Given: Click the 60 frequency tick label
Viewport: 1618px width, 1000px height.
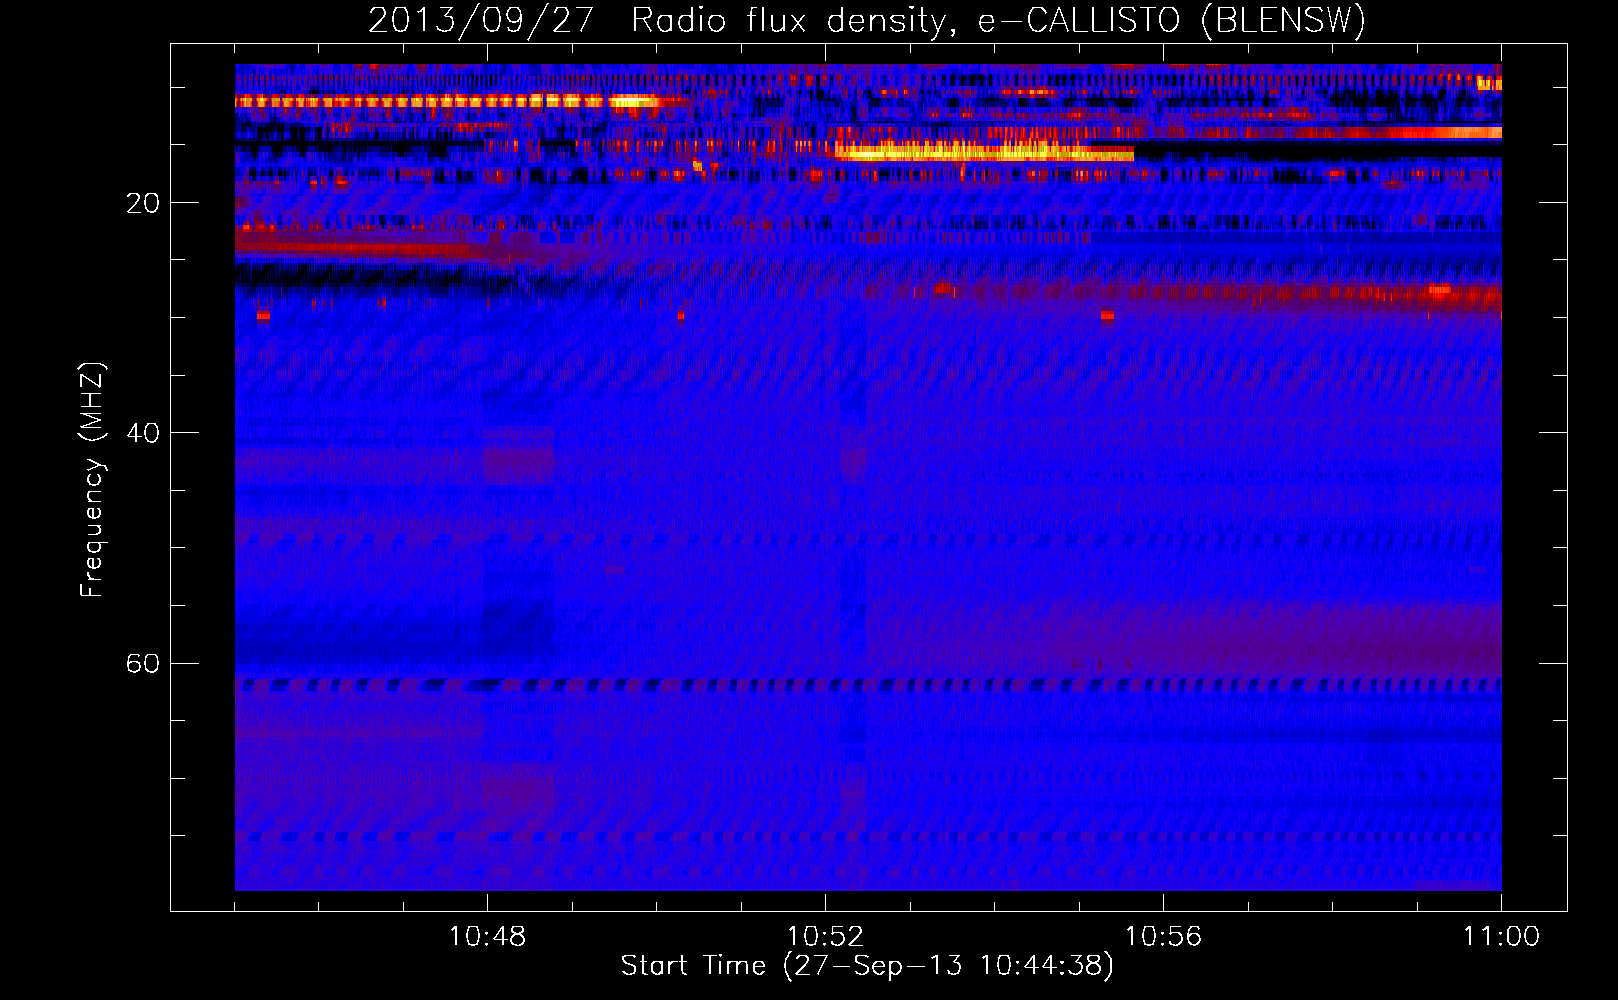Looking at the screenshot, I should click(142, 664).
